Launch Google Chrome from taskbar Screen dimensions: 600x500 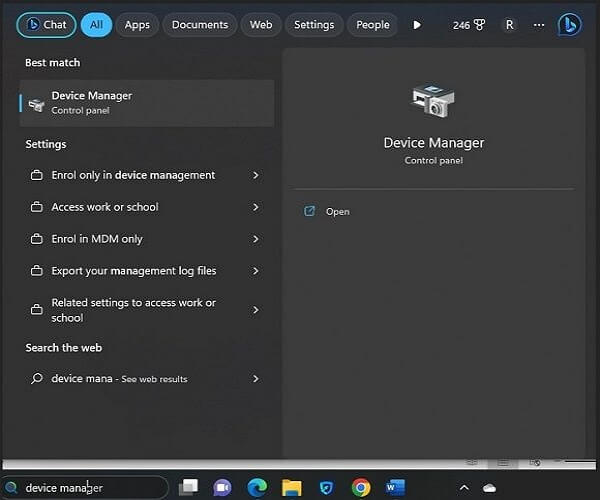point(361,487)
